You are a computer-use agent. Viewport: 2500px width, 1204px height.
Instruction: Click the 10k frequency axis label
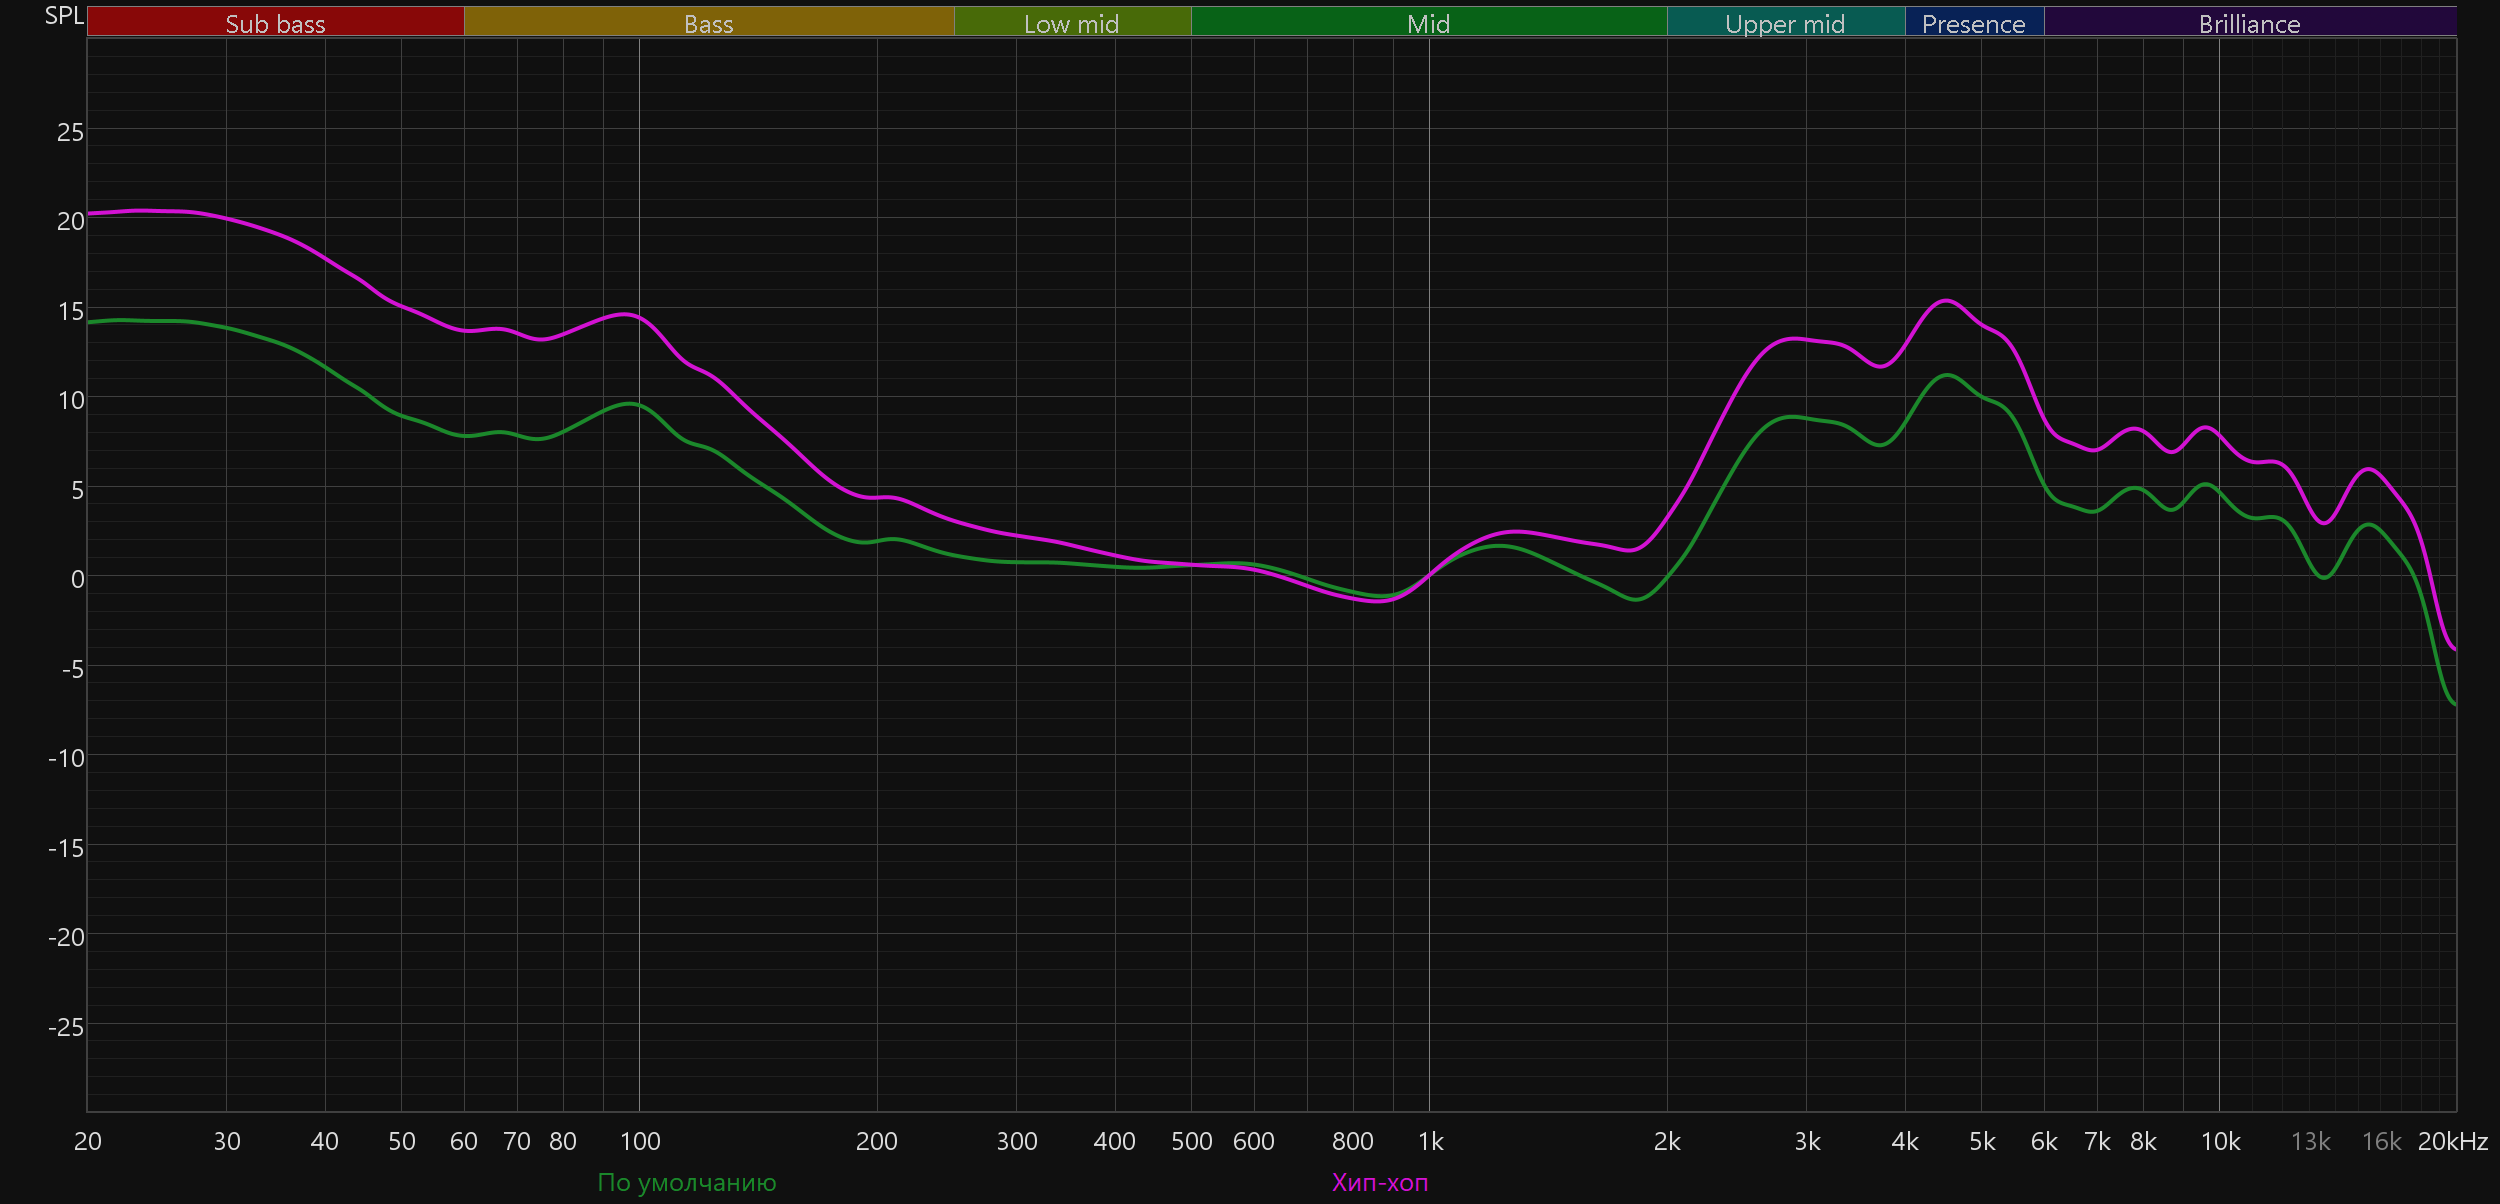(x=2220, y=1141)
